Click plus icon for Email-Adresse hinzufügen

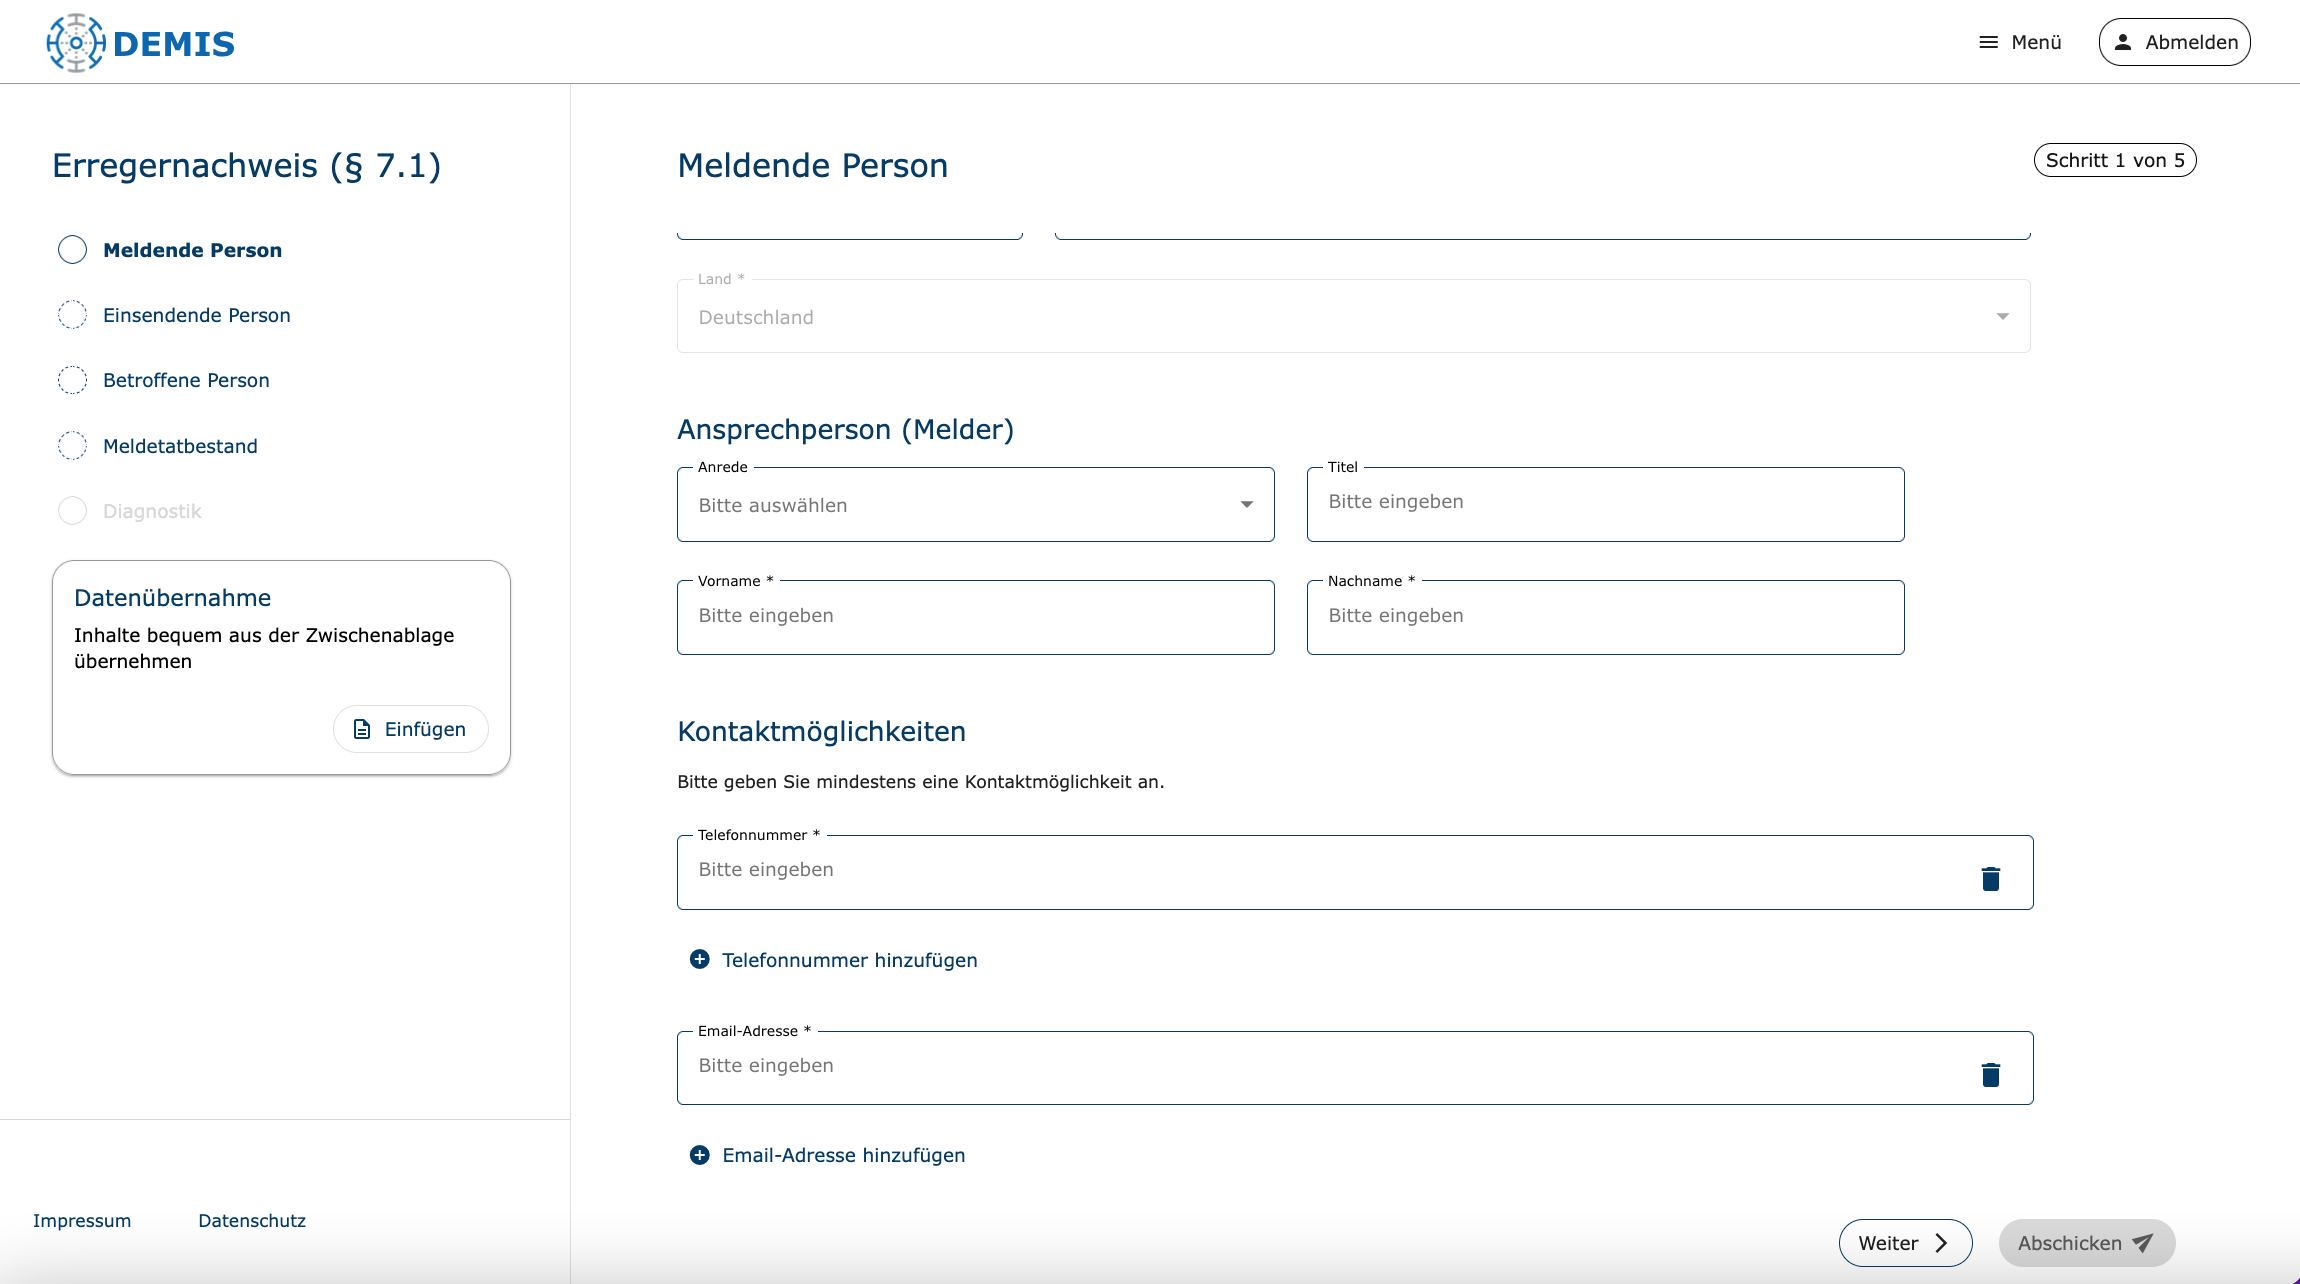(x=700, y=1155)
